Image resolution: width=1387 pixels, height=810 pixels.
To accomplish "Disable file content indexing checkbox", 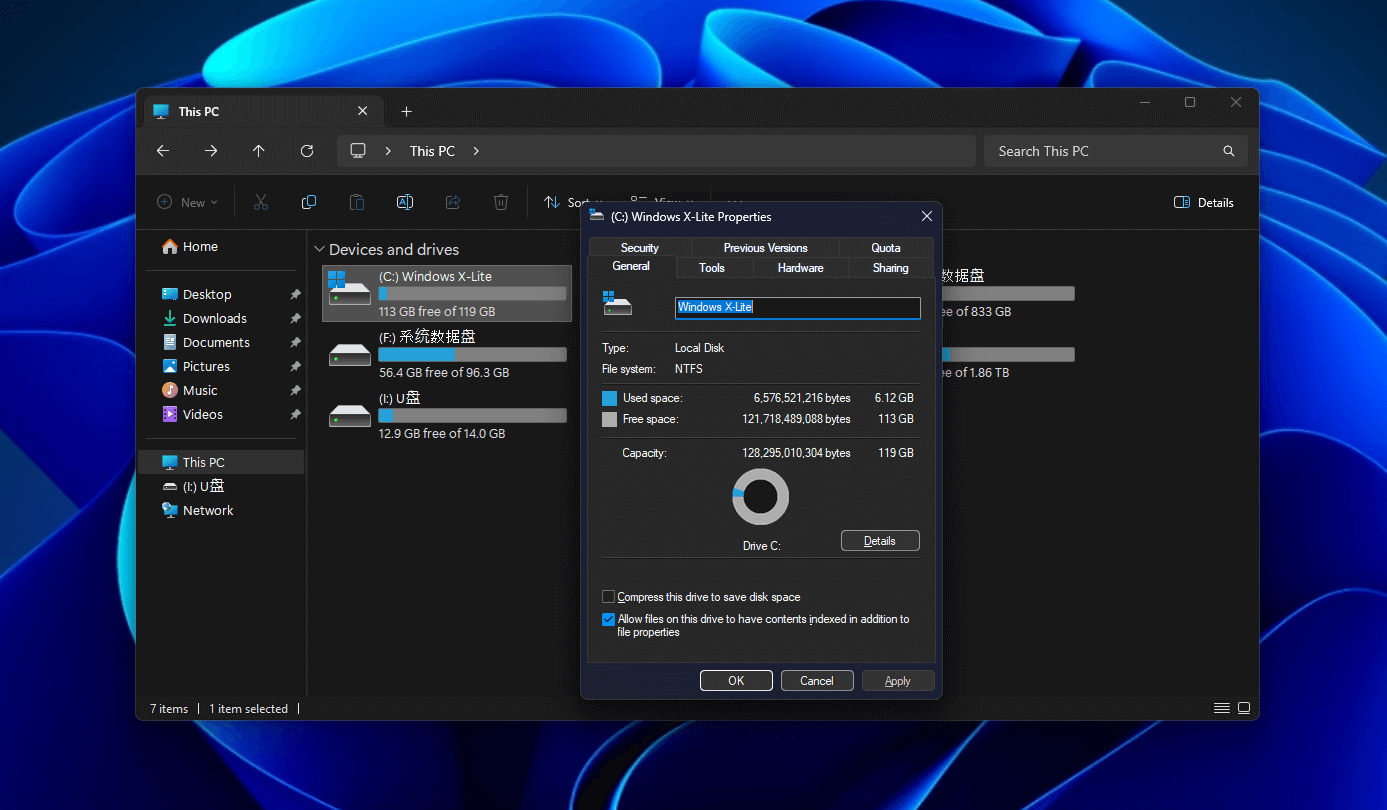I will click(x=609, y=618).
